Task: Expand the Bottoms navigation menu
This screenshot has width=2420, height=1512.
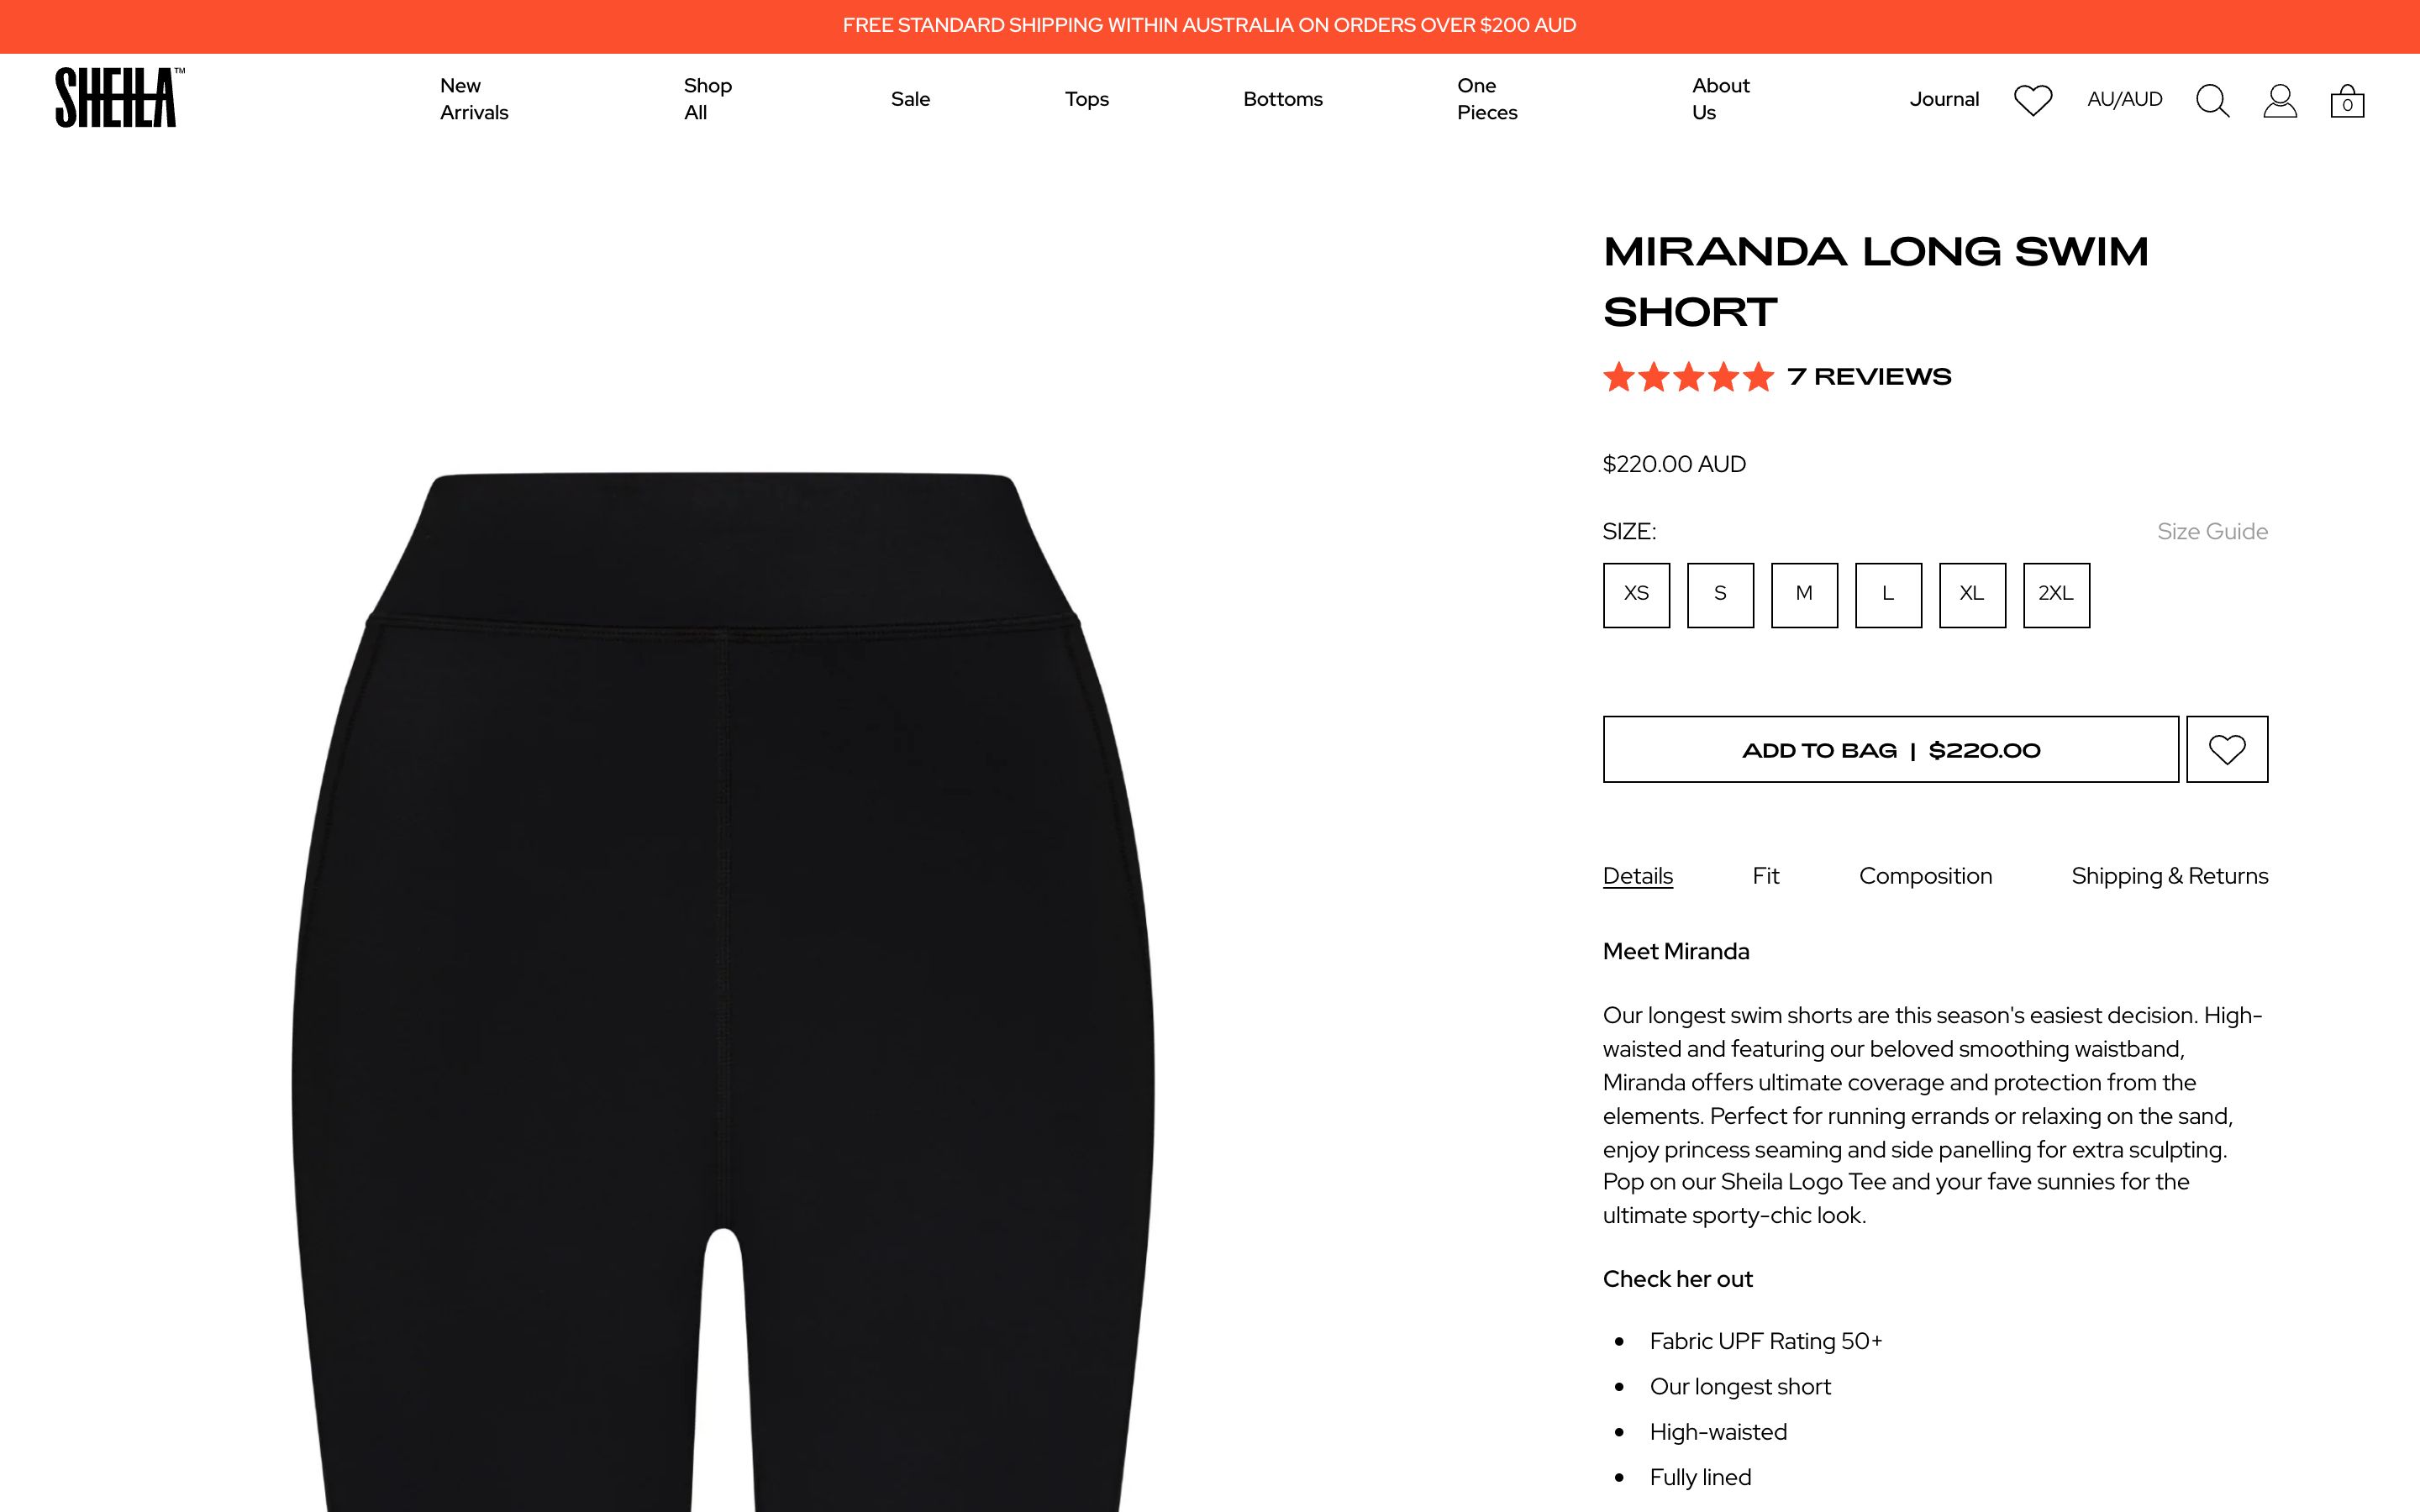Action: (1283, 99)
